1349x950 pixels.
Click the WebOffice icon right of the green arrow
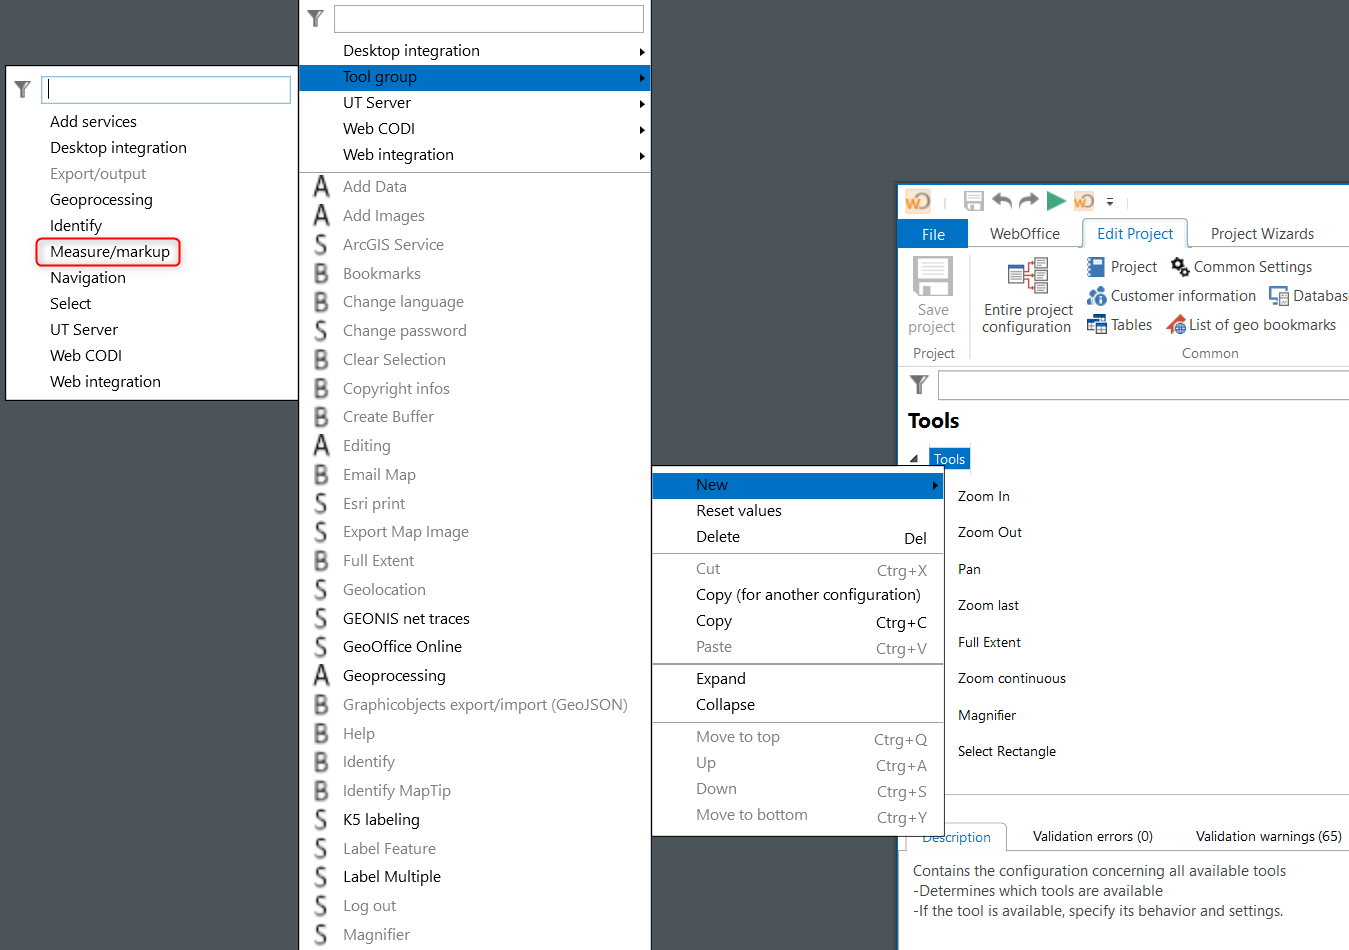point(1084,201)
